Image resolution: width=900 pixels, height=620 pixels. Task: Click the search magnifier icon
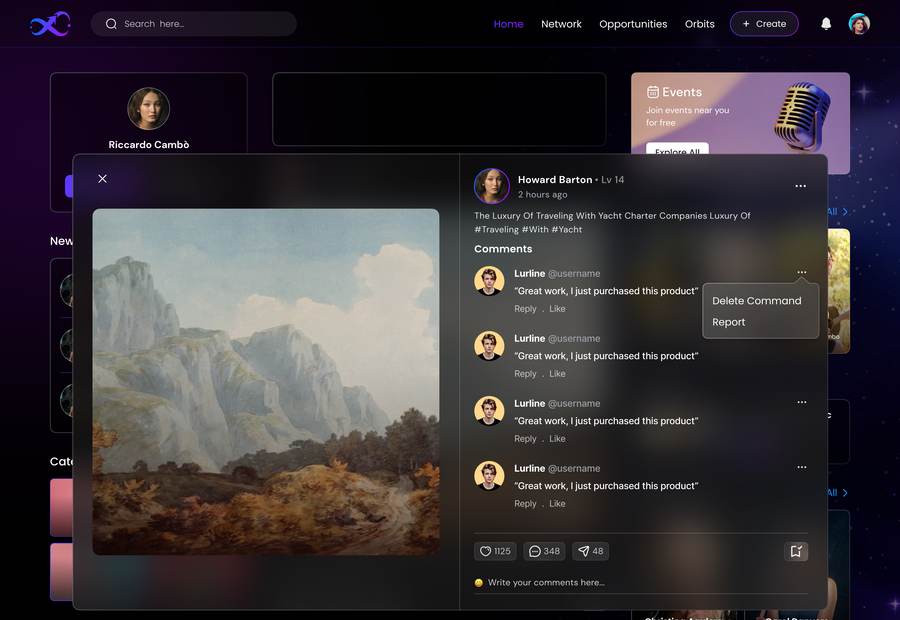point(111,24)
